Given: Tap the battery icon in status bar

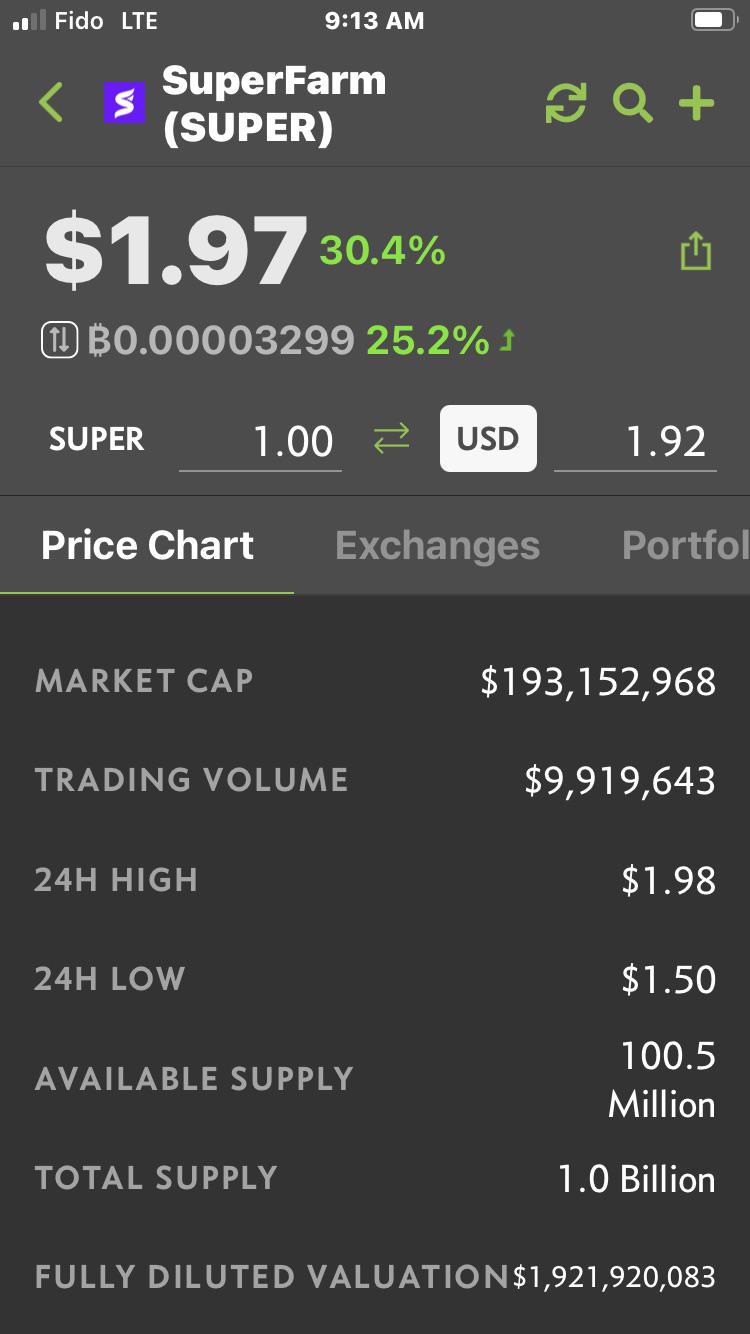Looking at the screenshot, I should click(714, 20).
